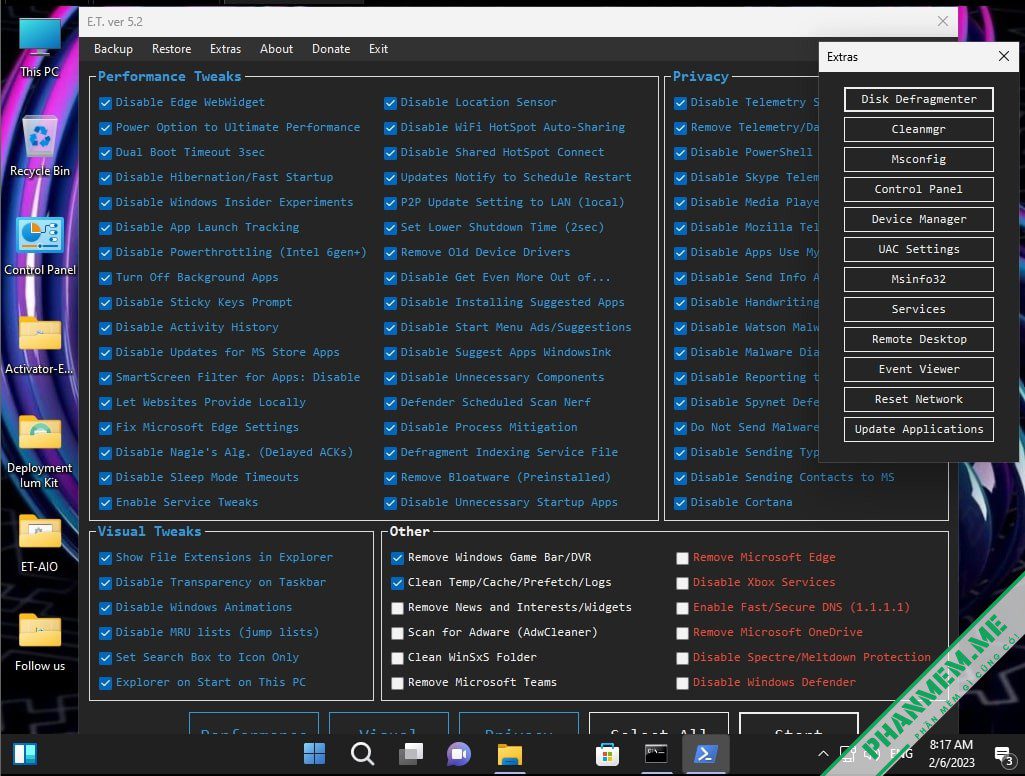Open the Windows Start menu

(x=314, y=754)
